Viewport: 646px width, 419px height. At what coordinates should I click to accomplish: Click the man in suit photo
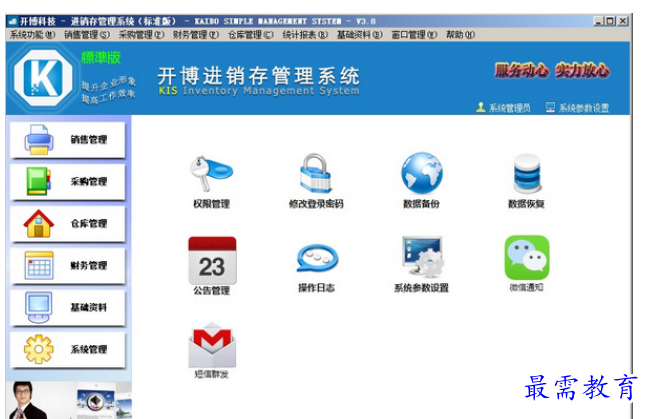click(x=28, y=400)
